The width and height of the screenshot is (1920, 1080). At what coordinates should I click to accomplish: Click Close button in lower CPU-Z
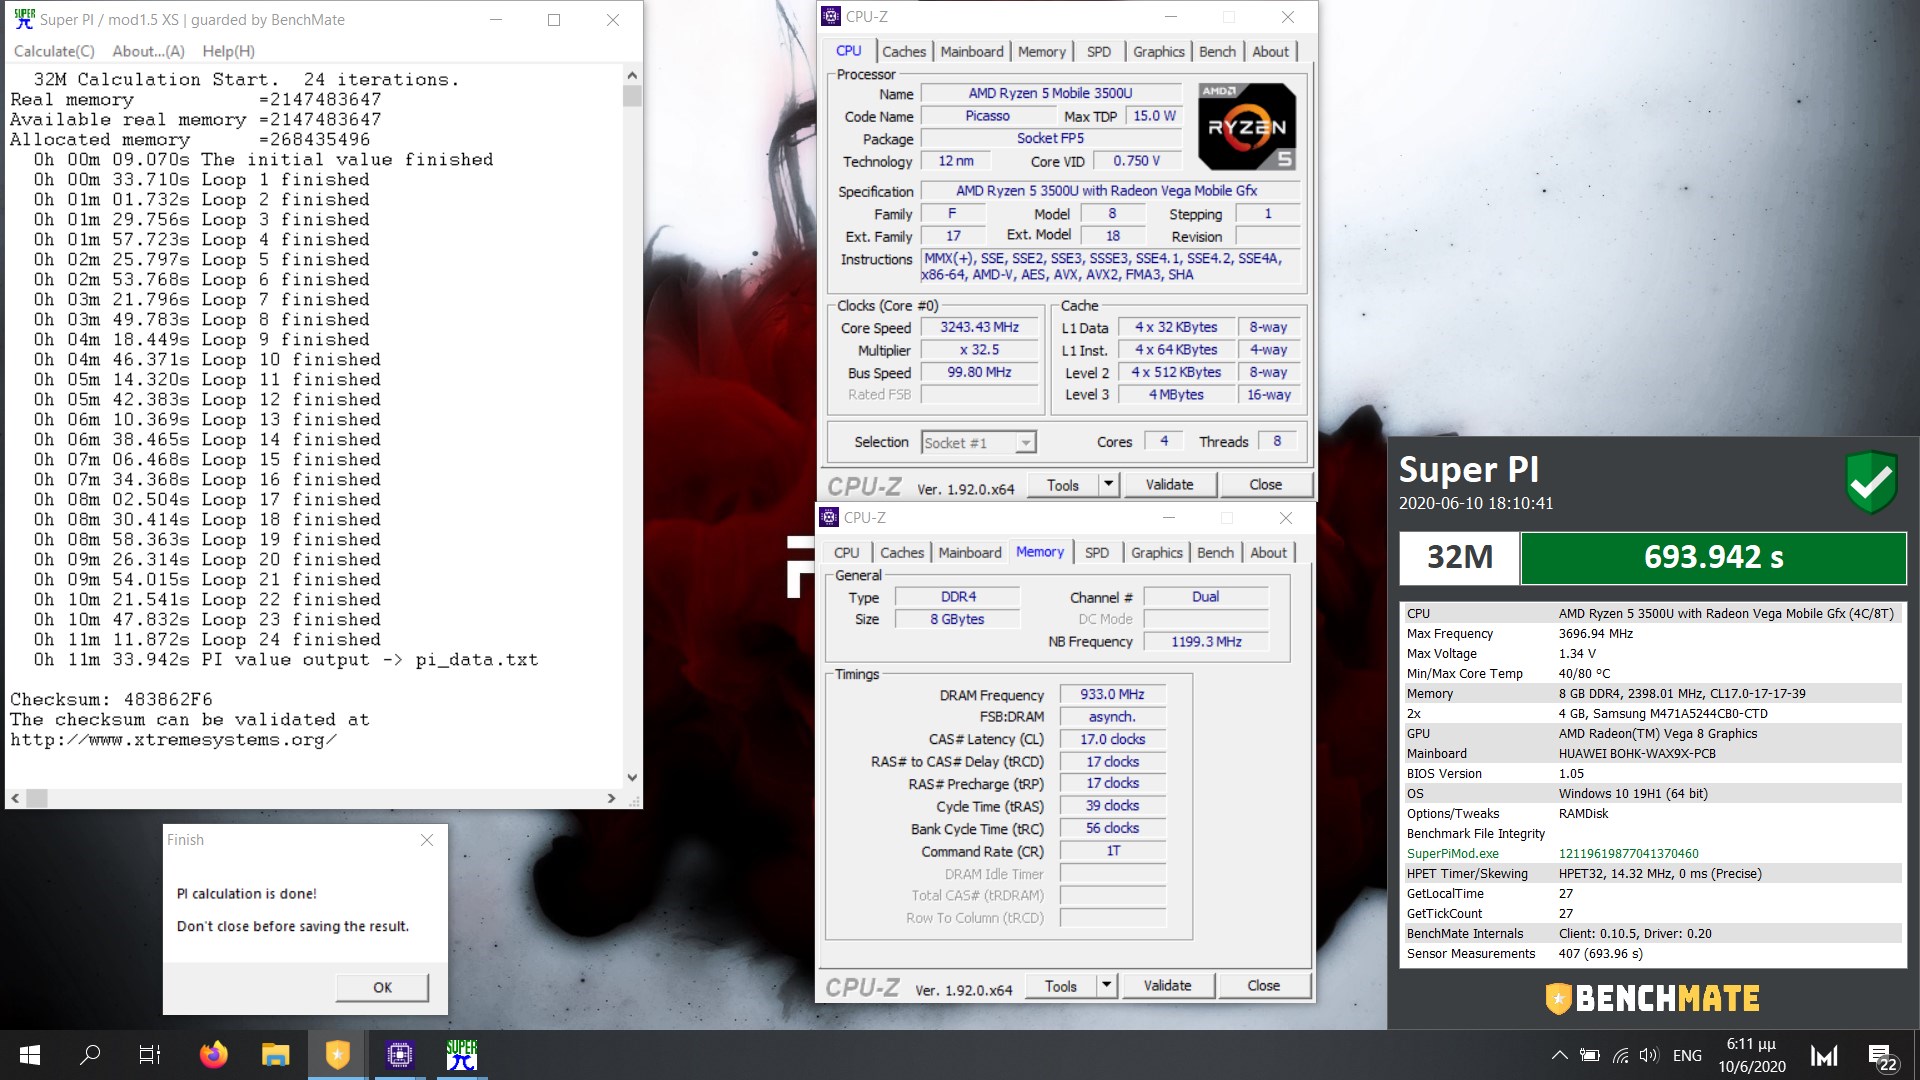point(1263,985)
